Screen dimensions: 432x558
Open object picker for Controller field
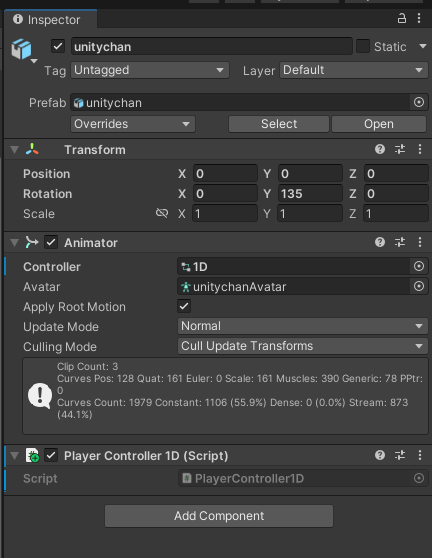(419, 266)
